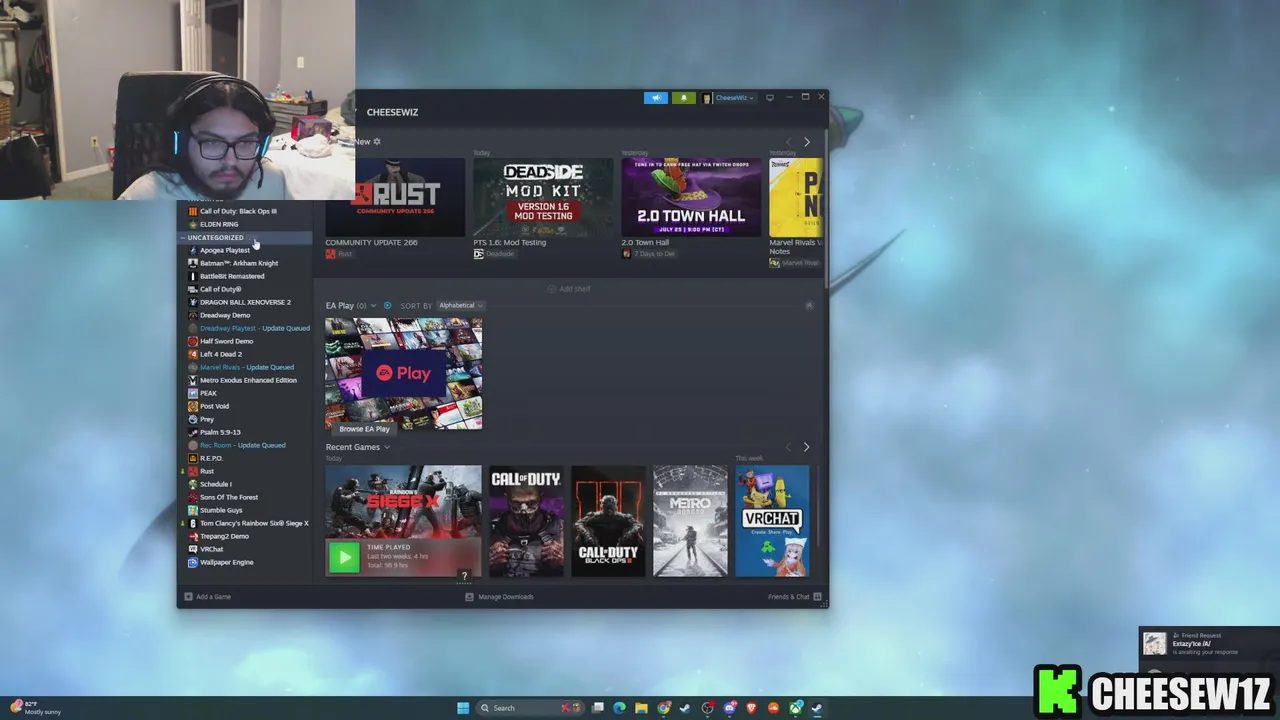
Task: Select Call of Duty® in library list
Action: pyautogui.click(x=220, y=289)
